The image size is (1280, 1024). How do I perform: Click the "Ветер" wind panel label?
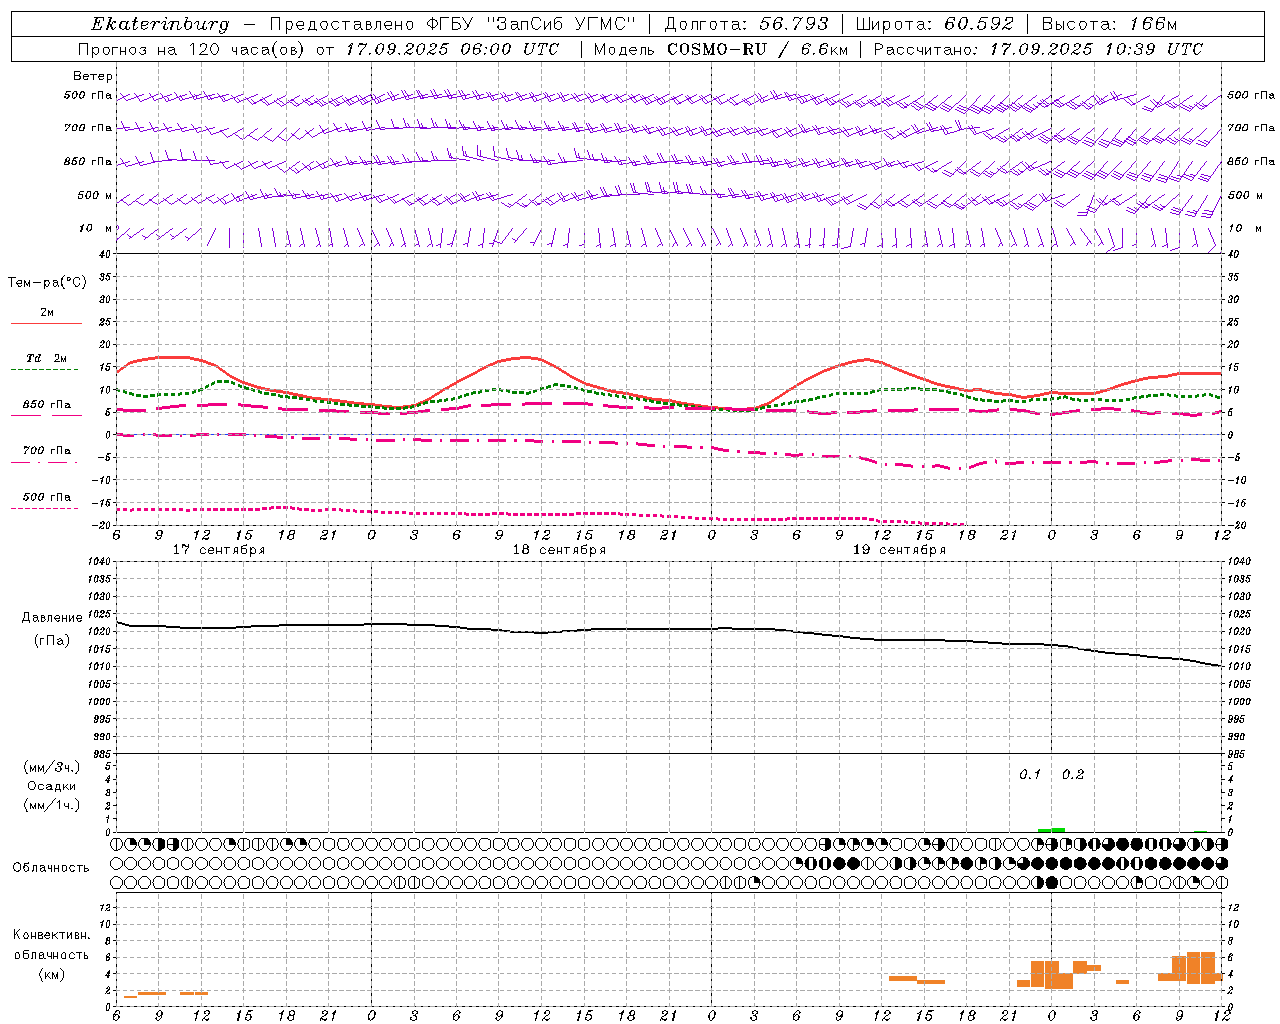(x=93, y=76)
